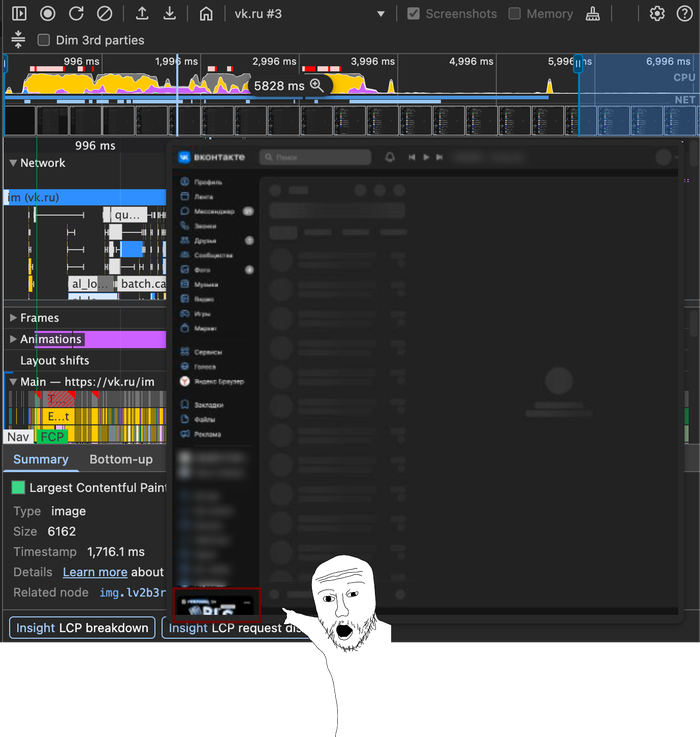The height and width of the screenshot is (737, 700).
Task: Start recording with the Record button
Action: coord(47,14)
